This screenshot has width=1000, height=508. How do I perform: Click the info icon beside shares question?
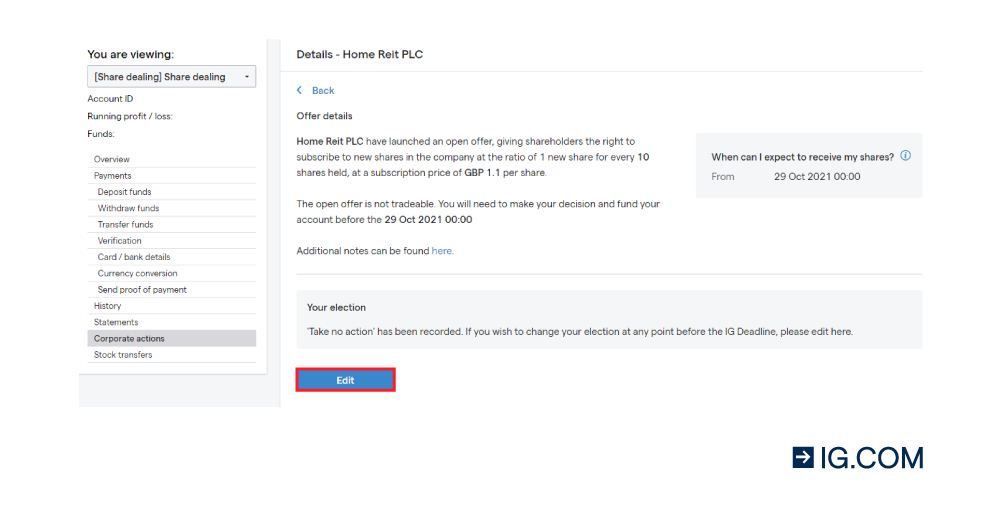click(906, 156)
